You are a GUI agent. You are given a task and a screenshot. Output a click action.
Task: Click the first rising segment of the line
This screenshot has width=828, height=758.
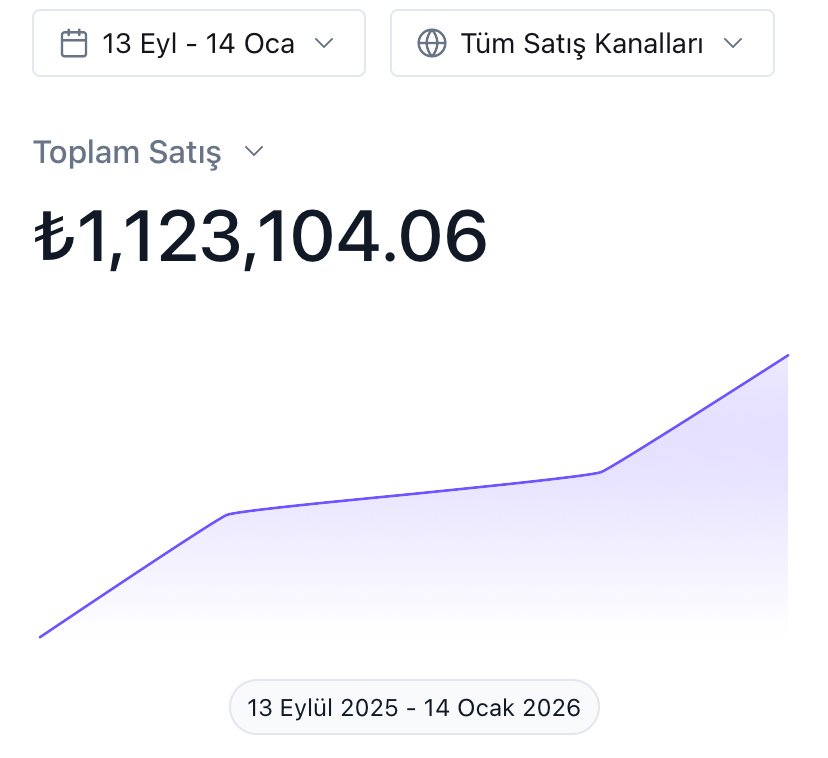(x=135, y=575)
